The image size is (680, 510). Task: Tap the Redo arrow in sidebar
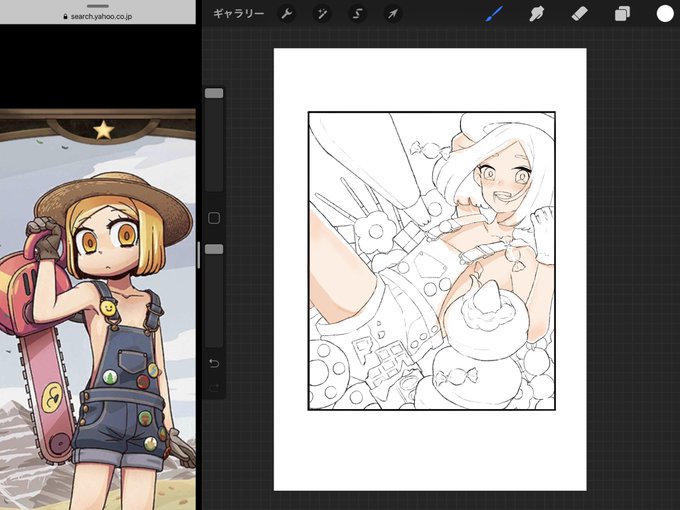click(x=214, y=388)
